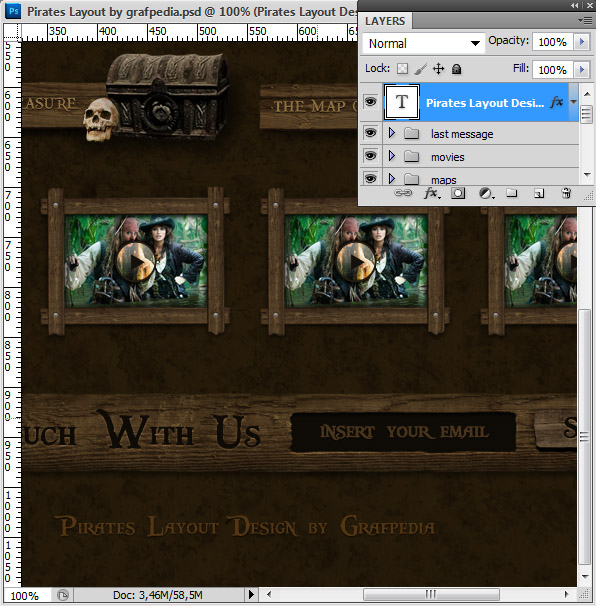Open the Layers panel options menu
596x606 pixels.
pos(585,20)
